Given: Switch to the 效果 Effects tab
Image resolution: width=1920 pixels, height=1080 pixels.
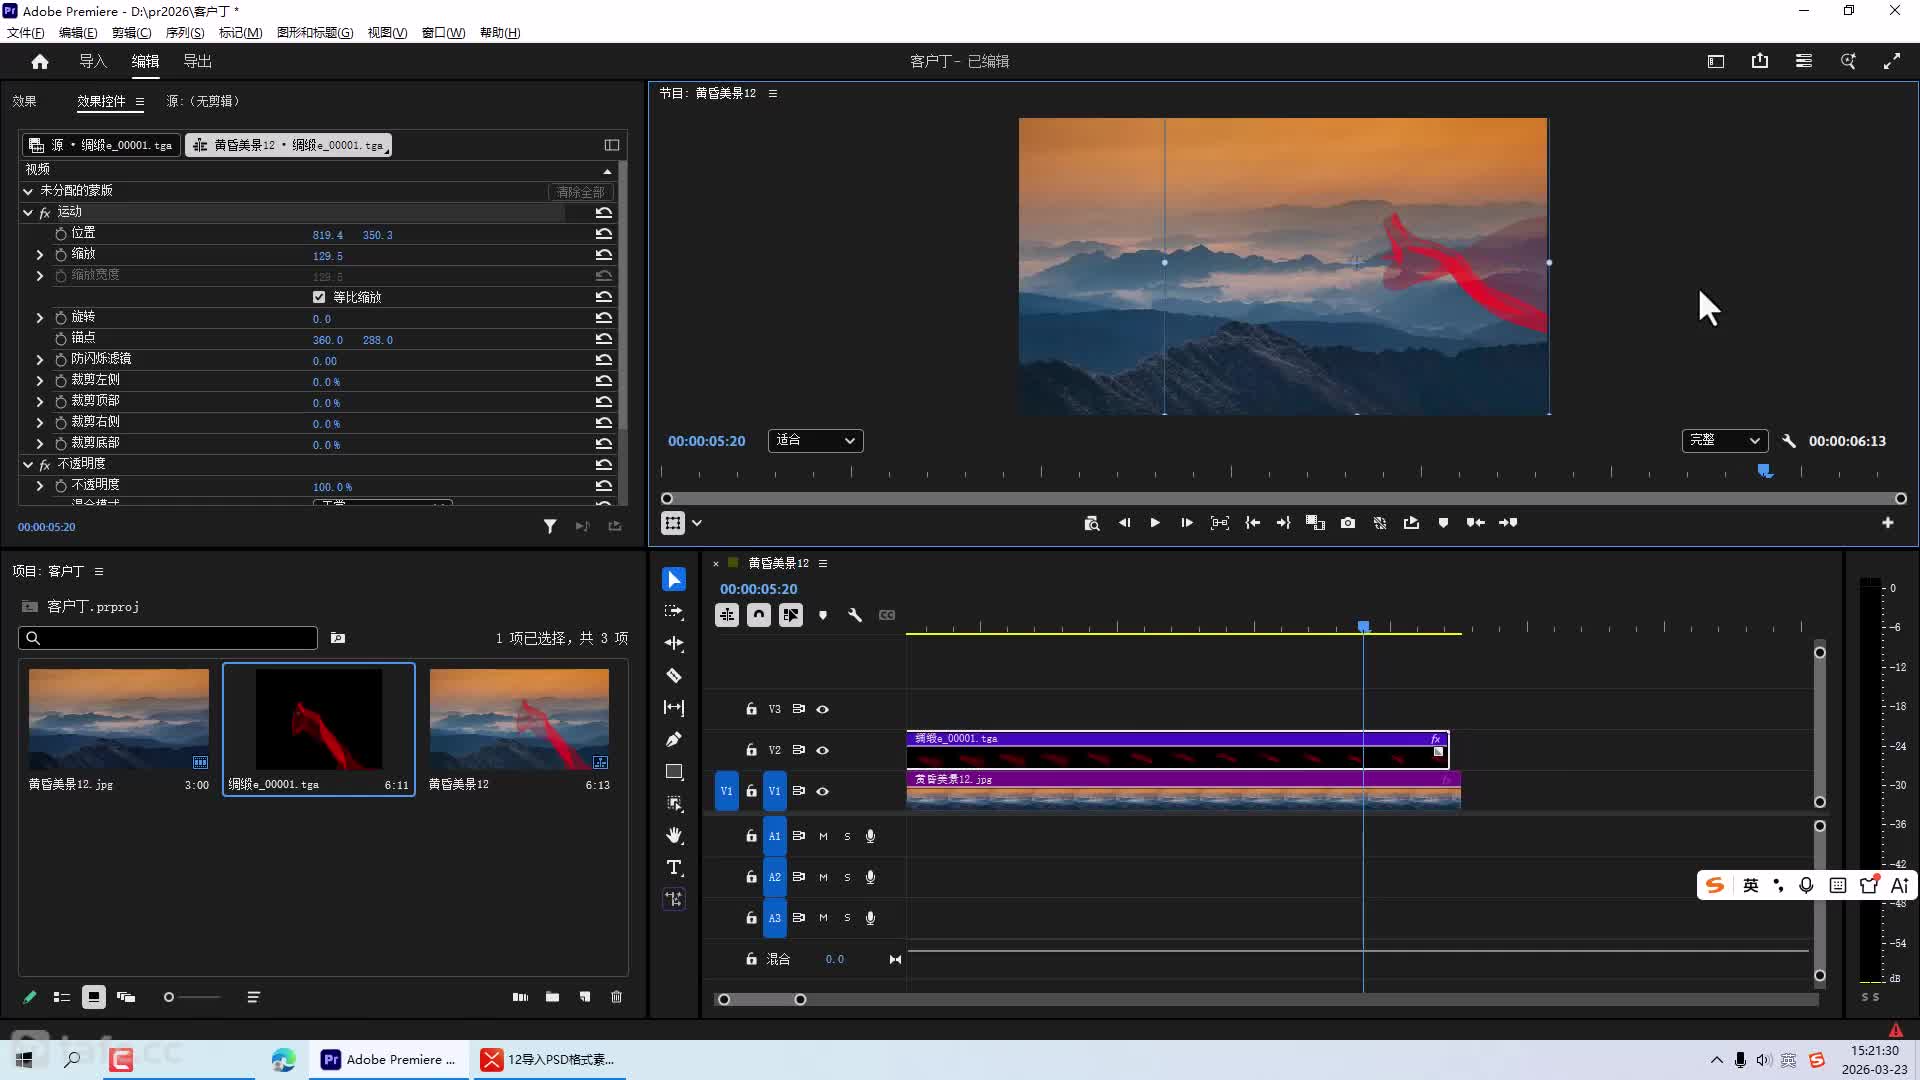Looking at the screenshot, I should (x=24, y=101).
